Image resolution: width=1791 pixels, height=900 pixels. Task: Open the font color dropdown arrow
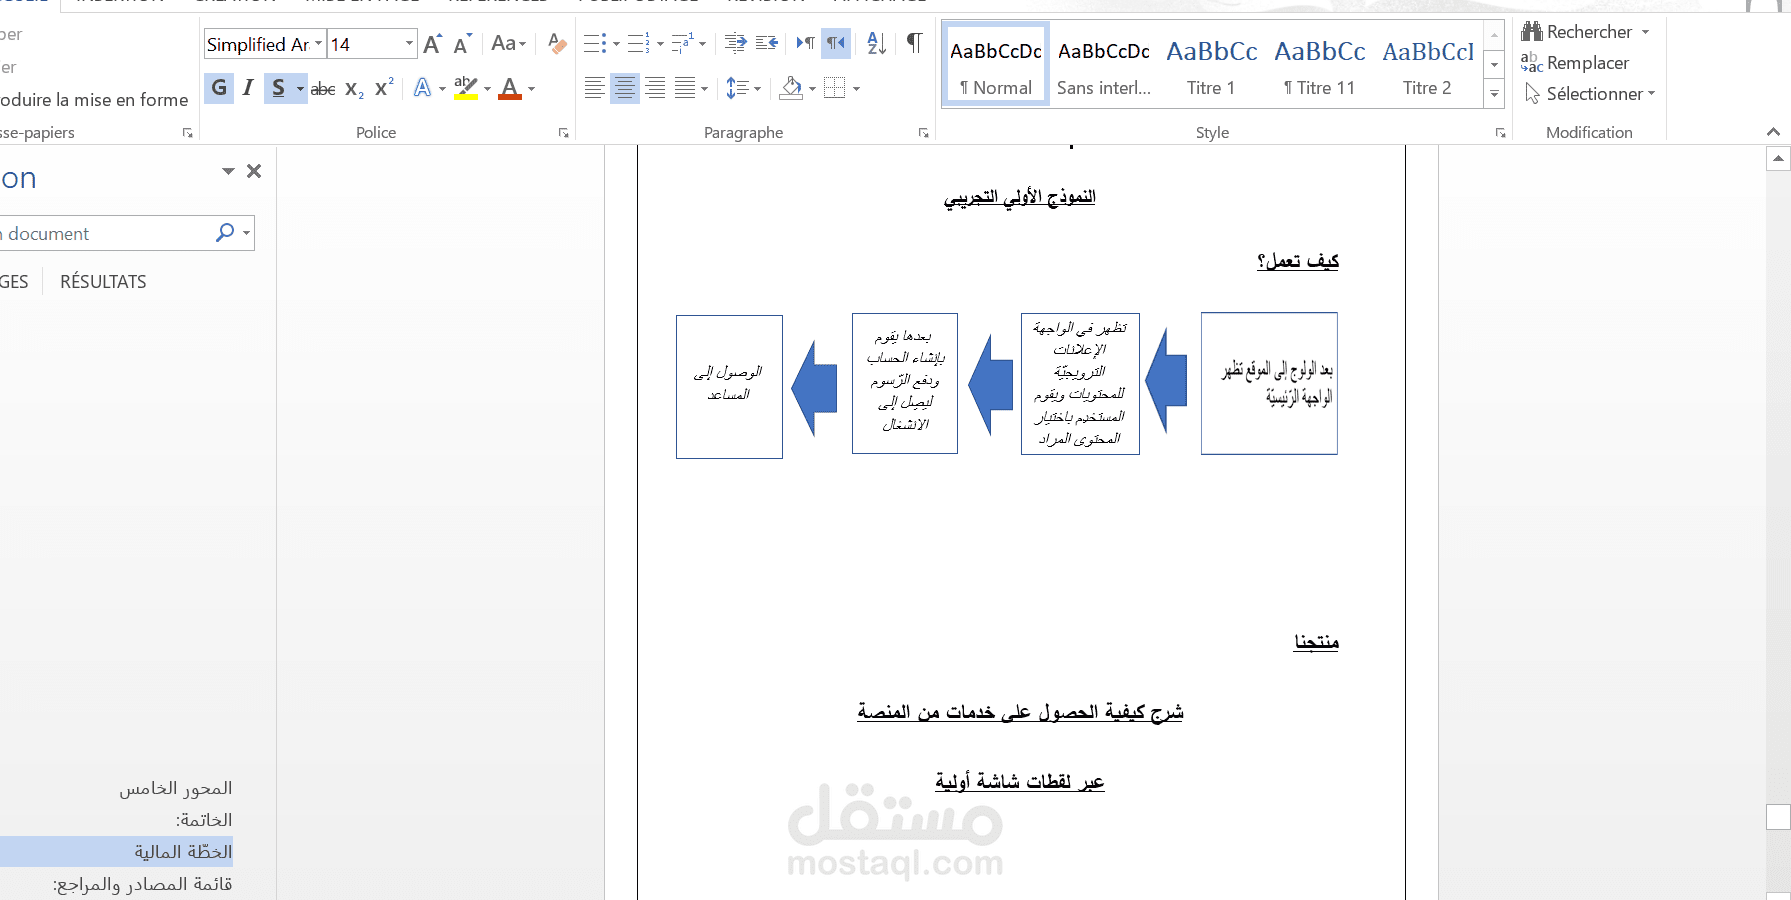click(x=531, y=89)
